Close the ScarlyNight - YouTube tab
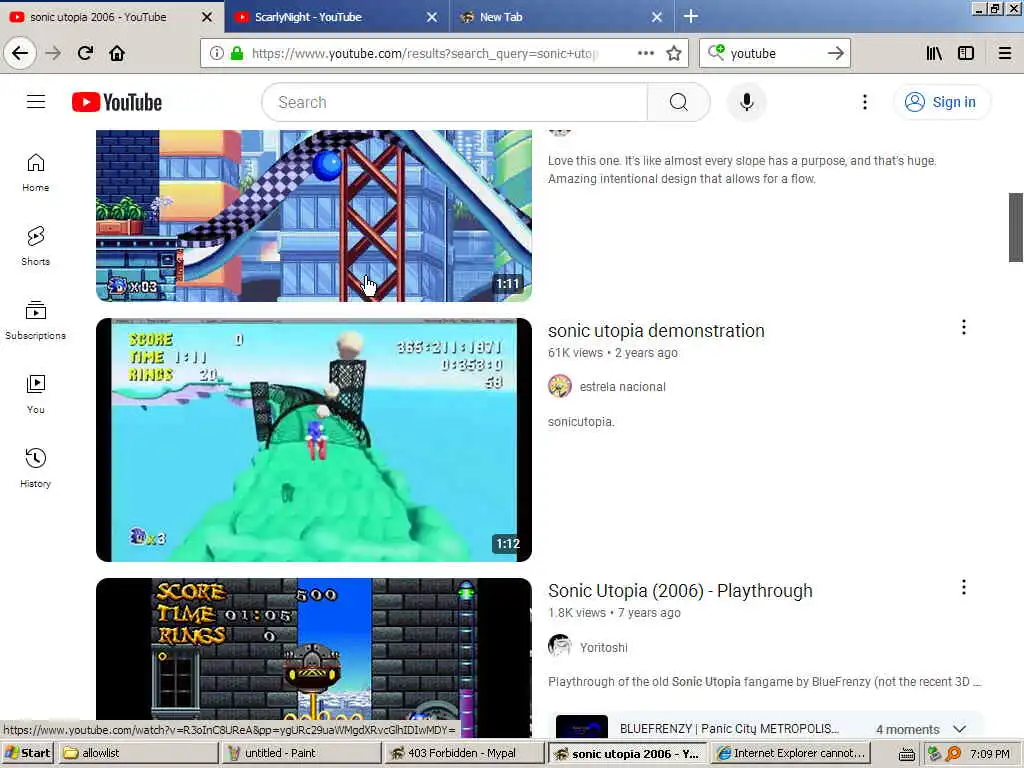 point(432,17)
